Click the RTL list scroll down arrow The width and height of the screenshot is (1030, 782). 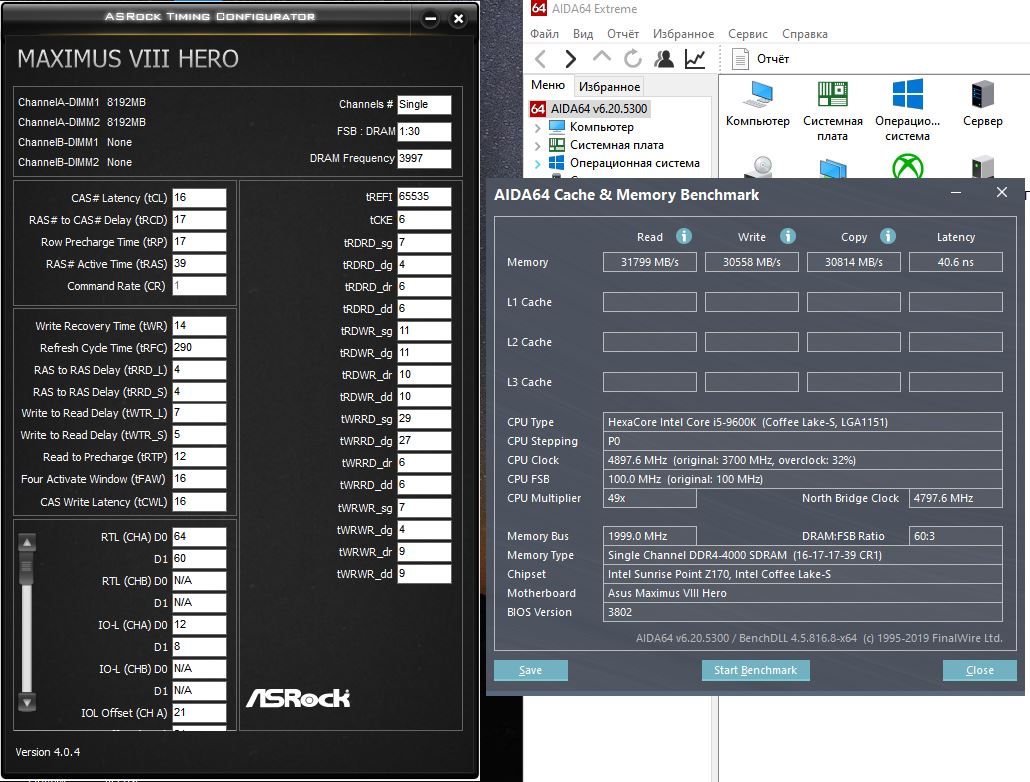click(27, 702)
